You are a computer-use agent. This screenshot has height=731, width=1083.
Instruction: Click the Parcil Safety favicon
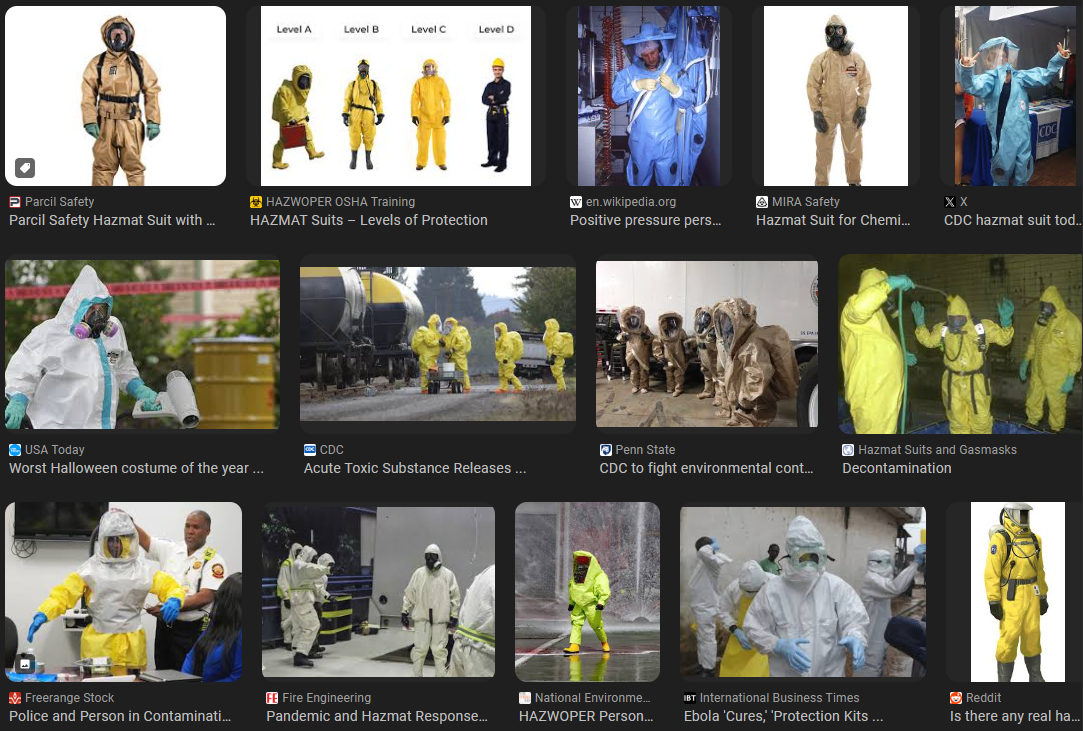point(15,202)
